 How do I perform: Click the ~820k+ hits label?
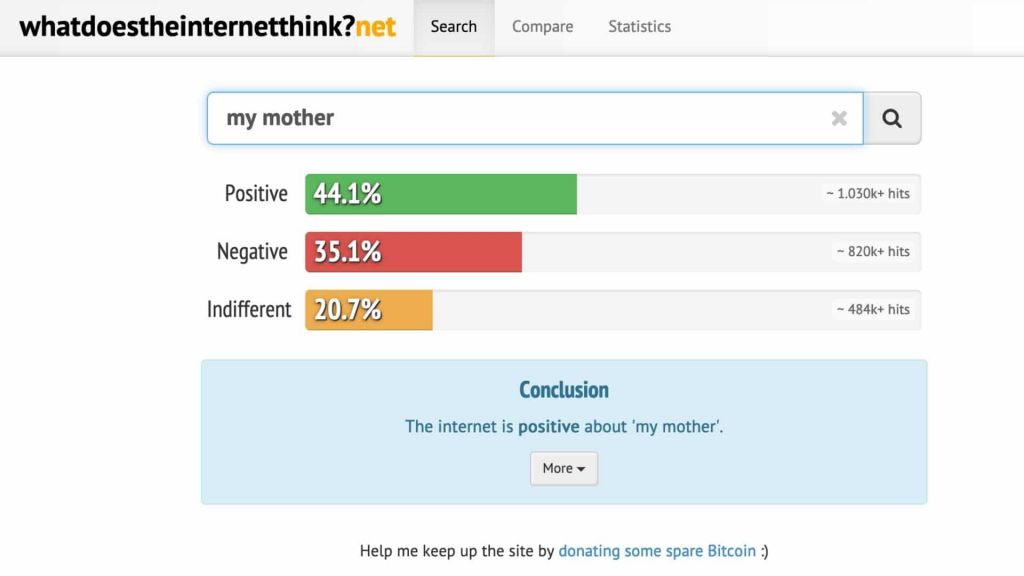(x=873, y=251)
